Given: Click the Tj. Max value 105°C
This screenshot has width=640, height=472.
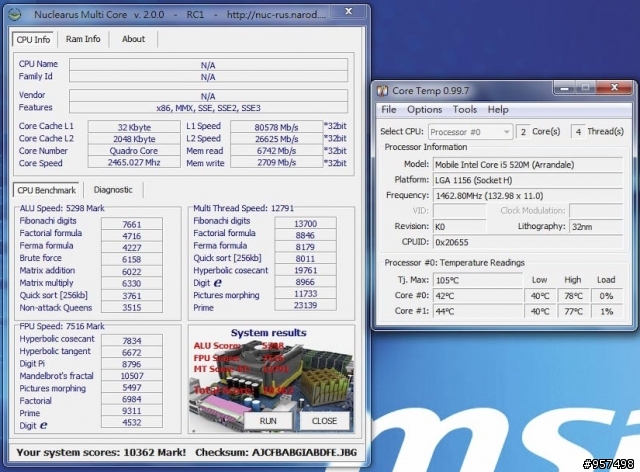Looking at the screenshot, I should (478, 281).
